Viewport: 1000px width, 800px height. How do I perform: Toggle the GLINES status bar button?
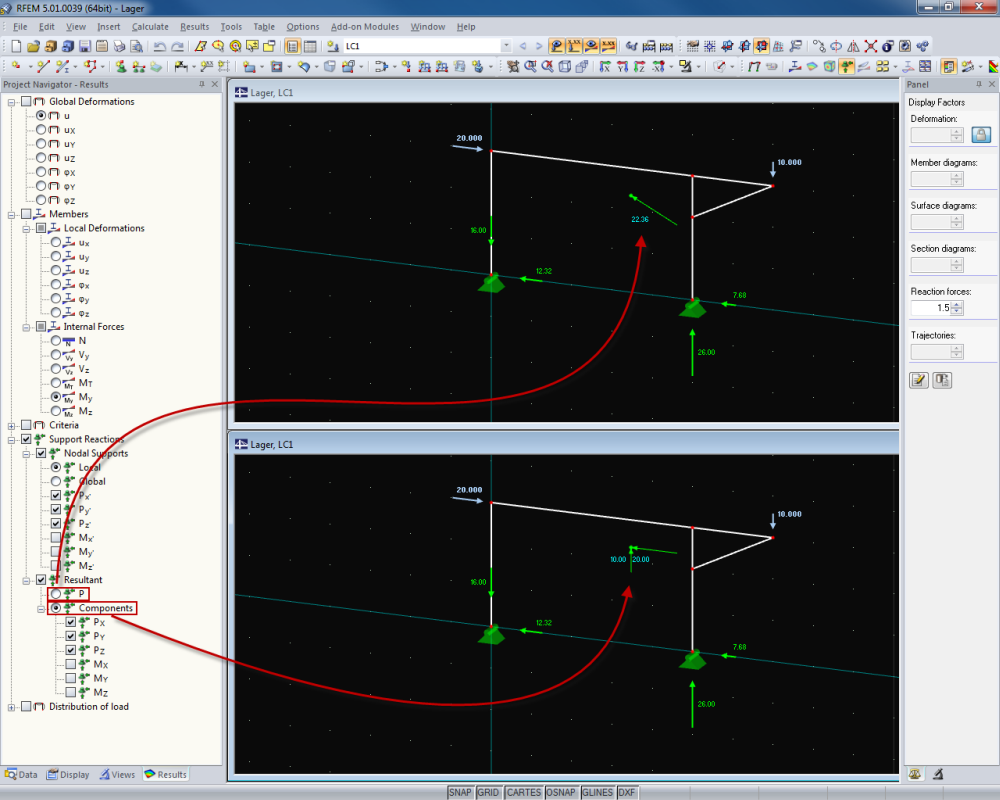(x=598, y=792)
